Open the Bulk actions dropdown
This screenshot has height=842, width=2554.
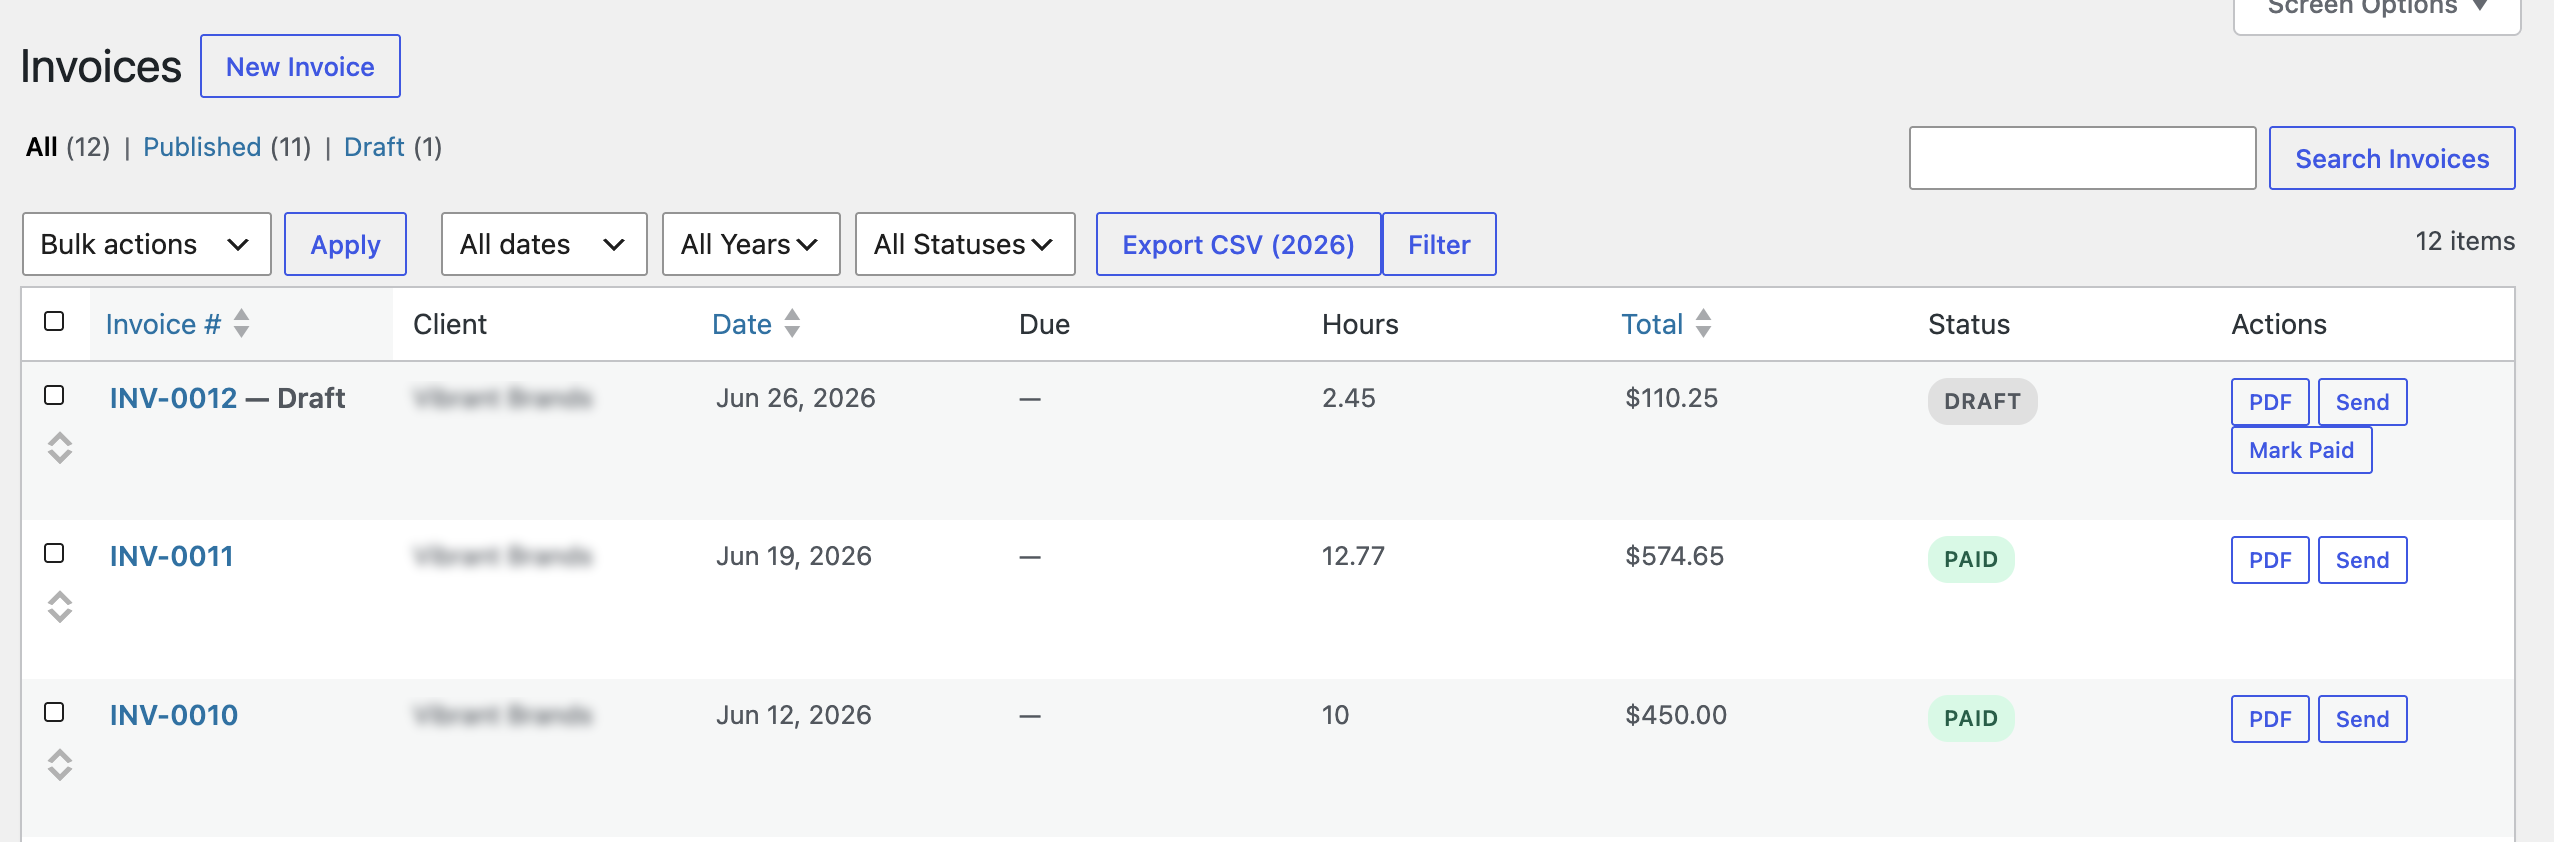coord(147,244)
